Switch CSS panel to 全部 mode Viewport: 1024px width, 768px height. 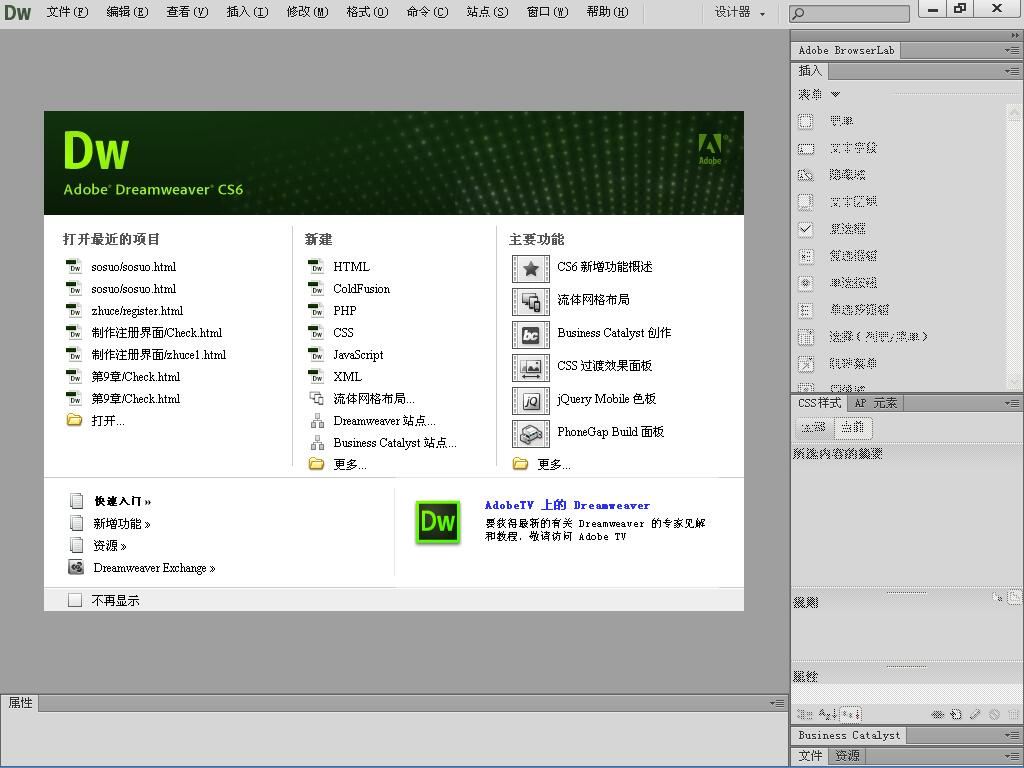pos(814,427)
